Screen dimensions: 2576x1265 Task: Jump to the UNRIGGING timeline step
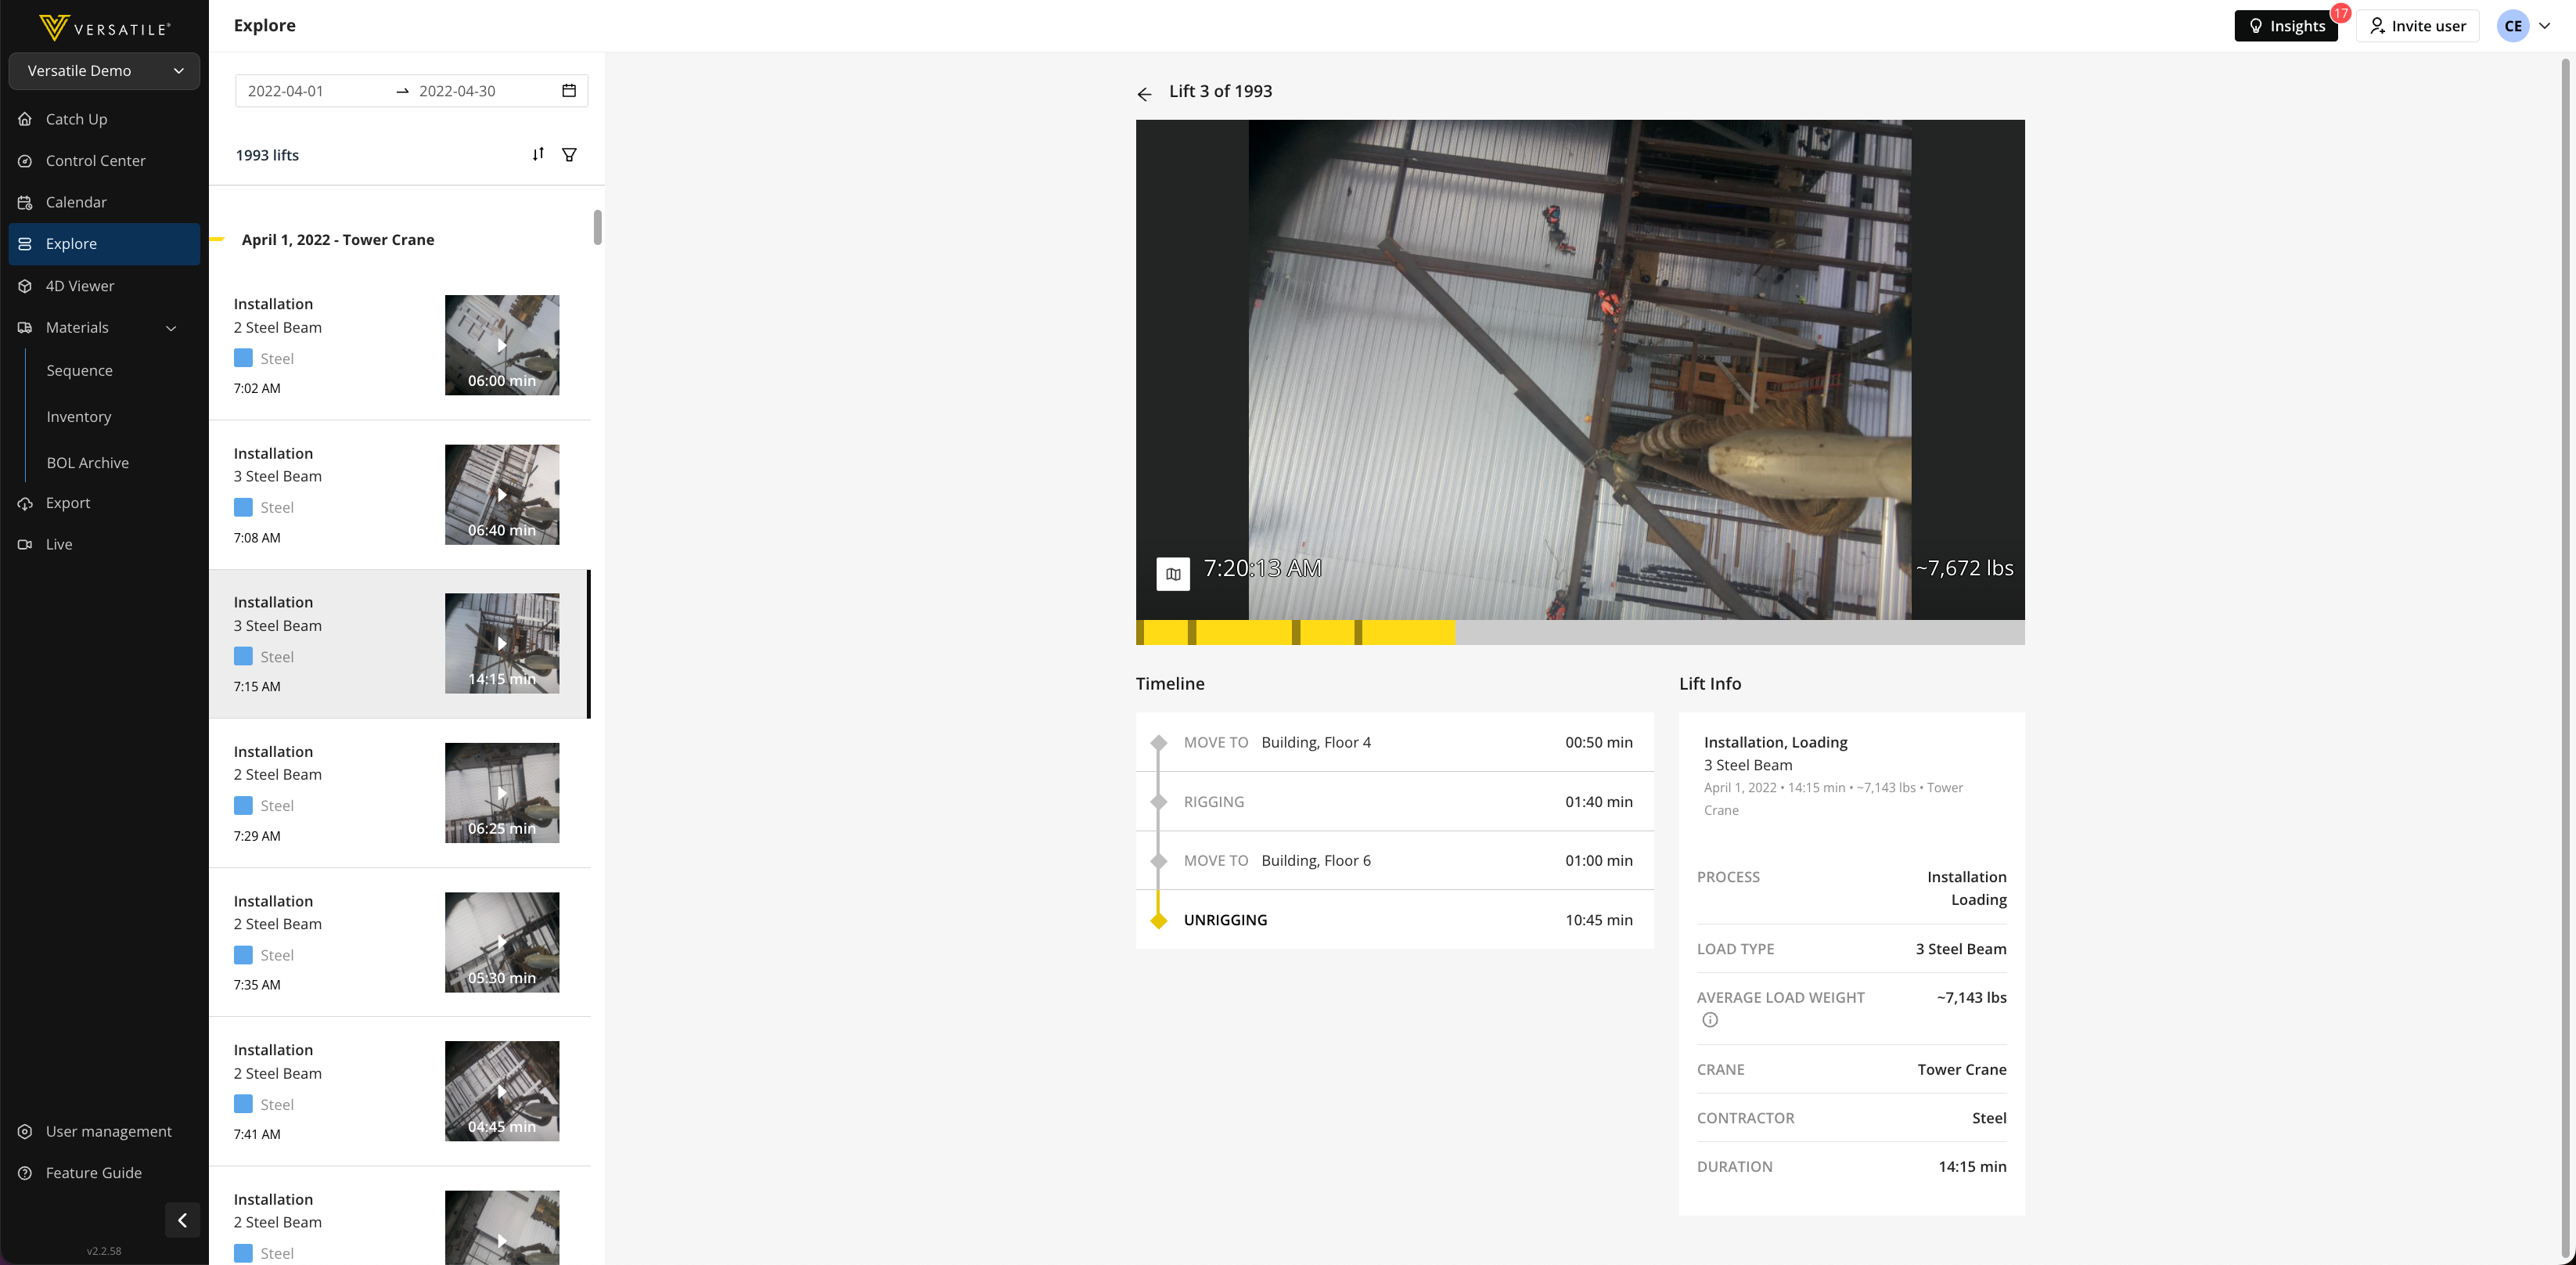[1394, 919]
